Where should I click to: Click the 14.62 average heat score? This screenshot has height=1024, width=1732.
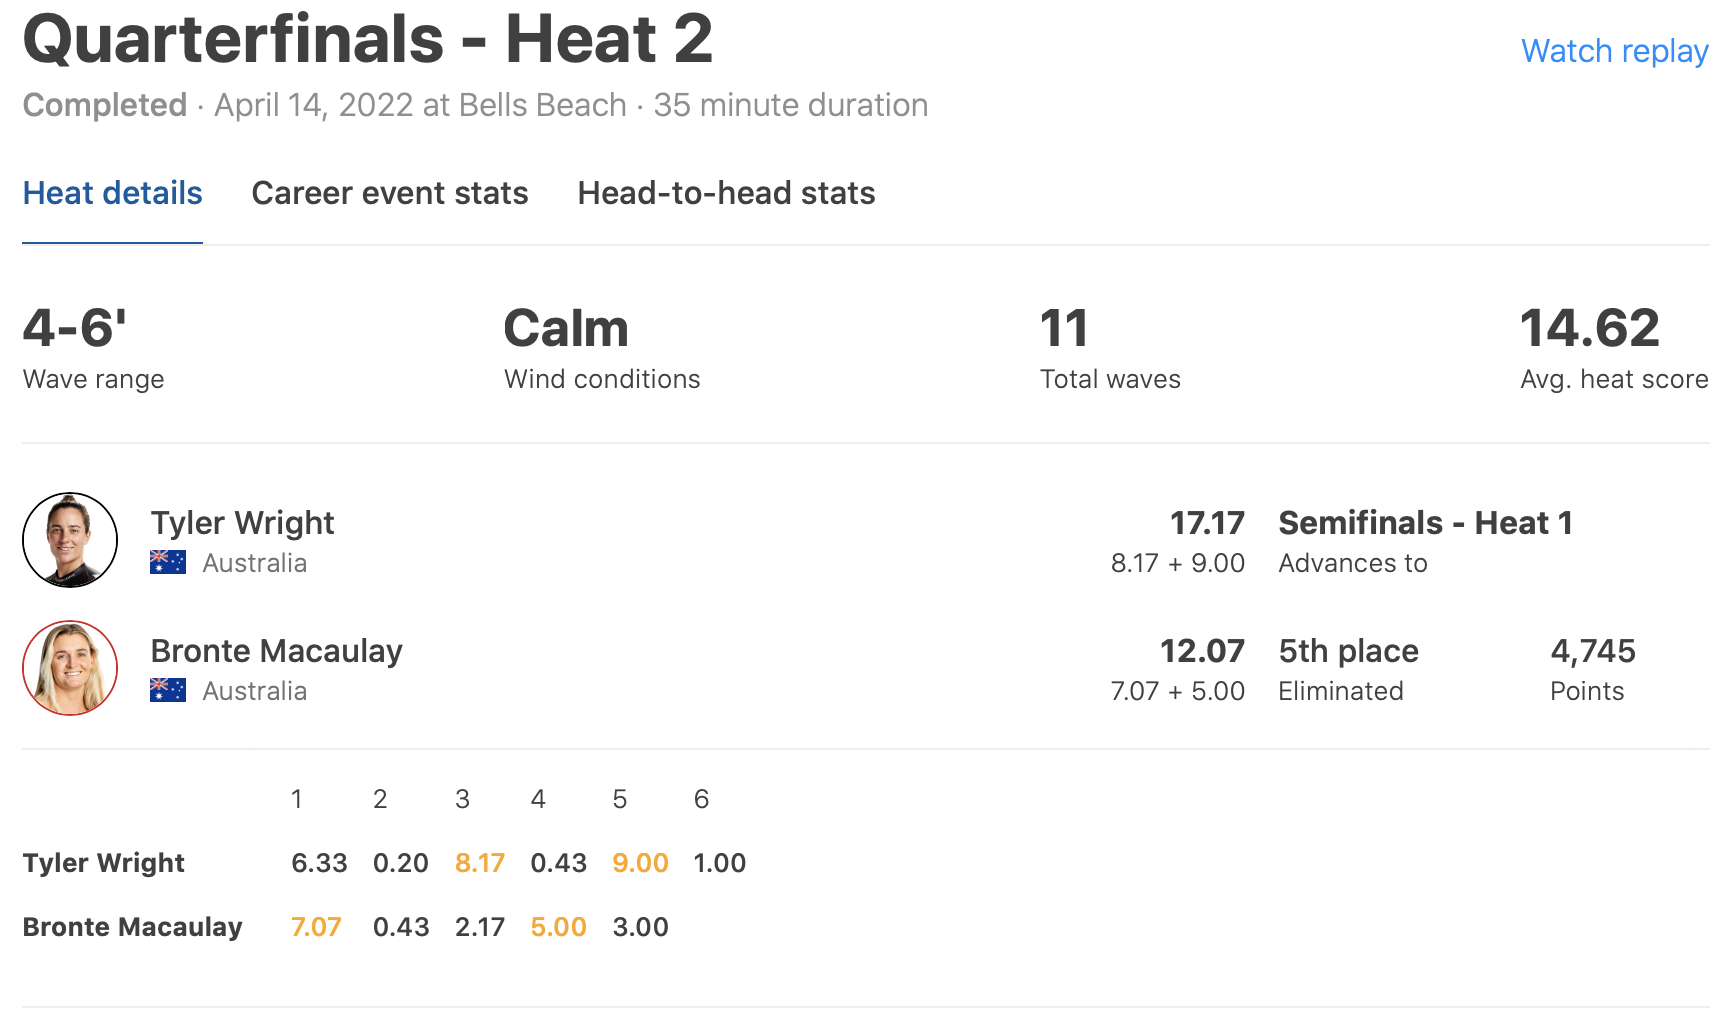pyautogui.click(x=1589, y=329)
